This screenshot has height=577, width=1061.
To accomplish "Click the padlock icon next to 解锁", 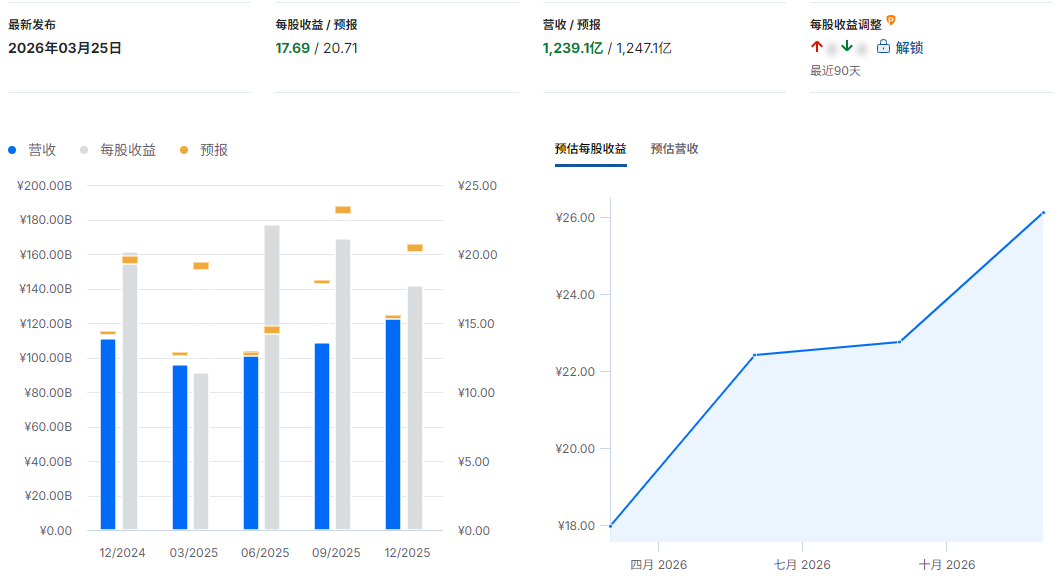I will [x=884, y=46].
